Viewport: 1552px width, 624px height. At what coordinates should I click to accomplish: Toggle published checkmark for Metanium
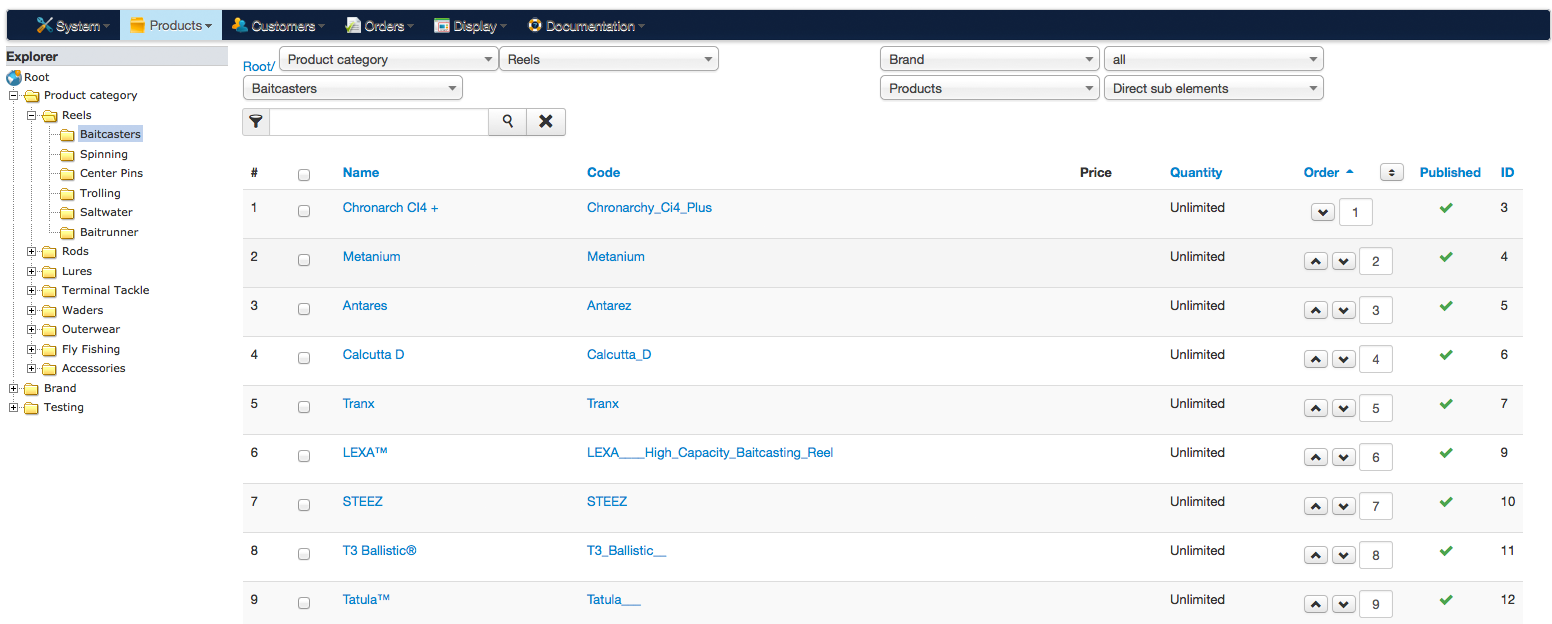(x=1446, y=257)
